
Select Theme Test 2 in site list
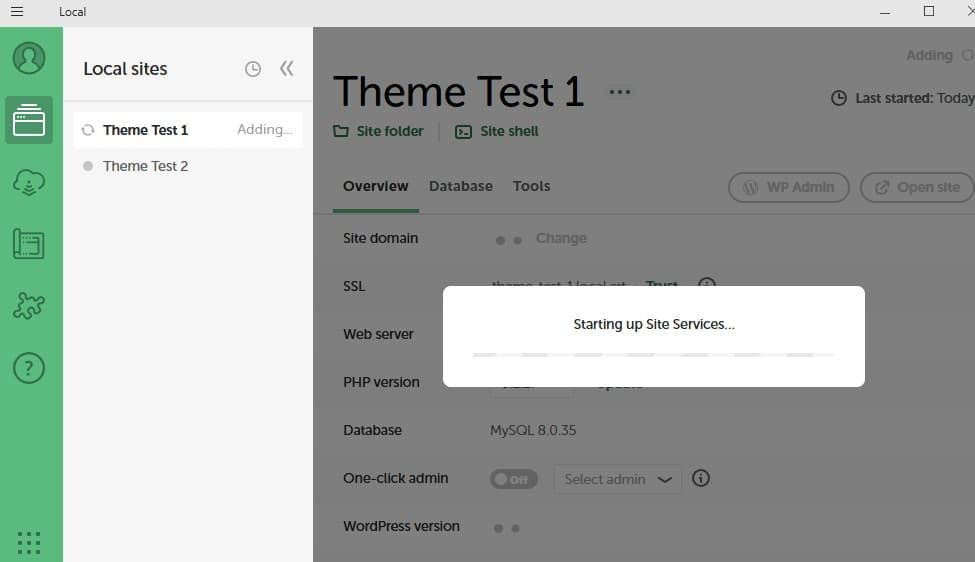[x=145, y=166]
